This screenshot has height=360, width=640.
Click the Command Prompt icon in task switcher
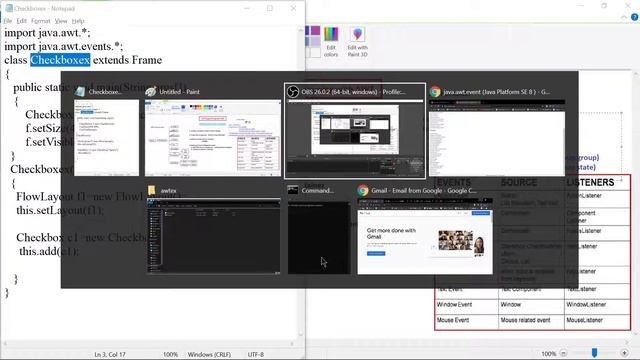coord(293,190)
